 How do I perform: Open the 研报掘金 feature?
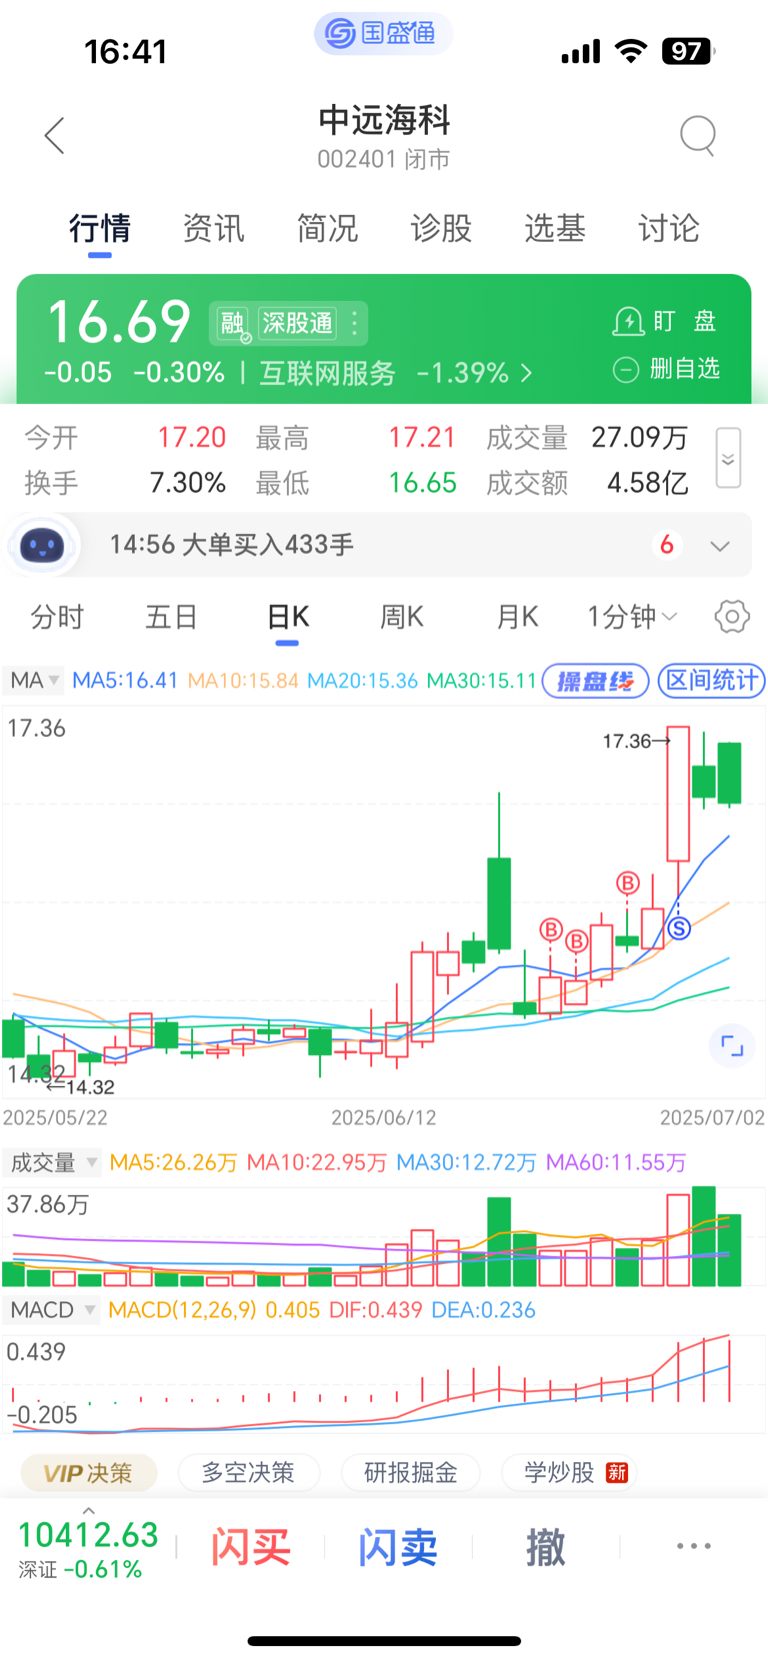coord(411,1473)
